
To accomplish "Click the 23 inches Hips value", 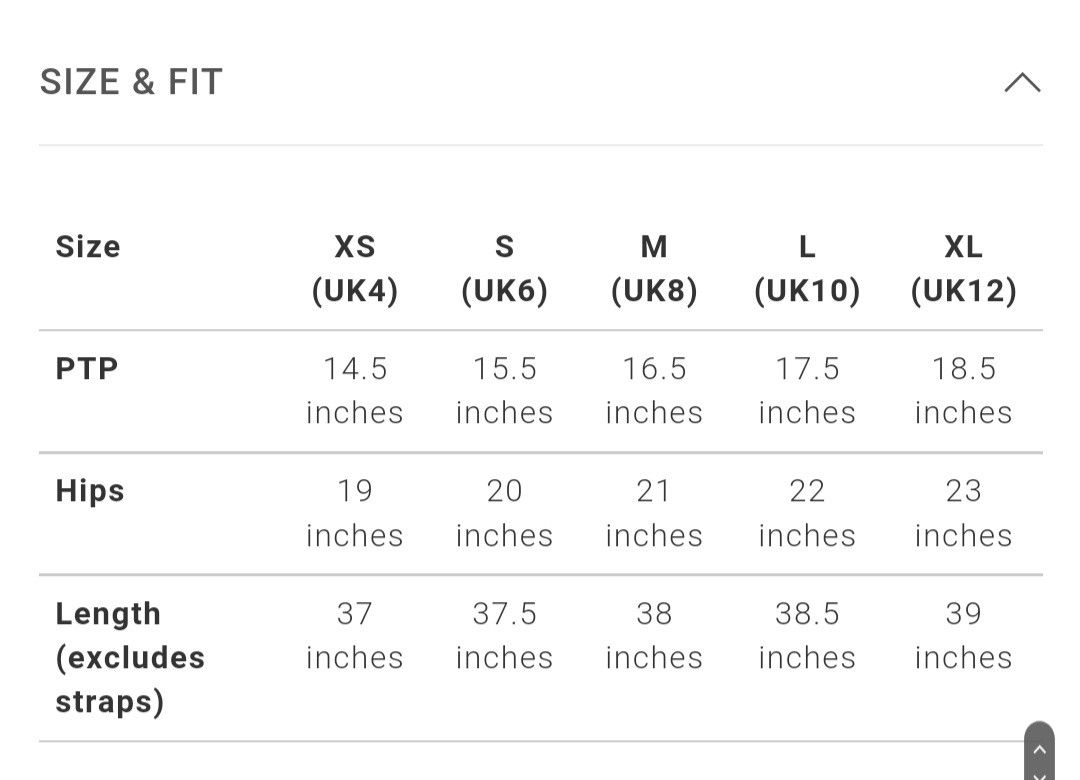I will click(x=964, y=512).
